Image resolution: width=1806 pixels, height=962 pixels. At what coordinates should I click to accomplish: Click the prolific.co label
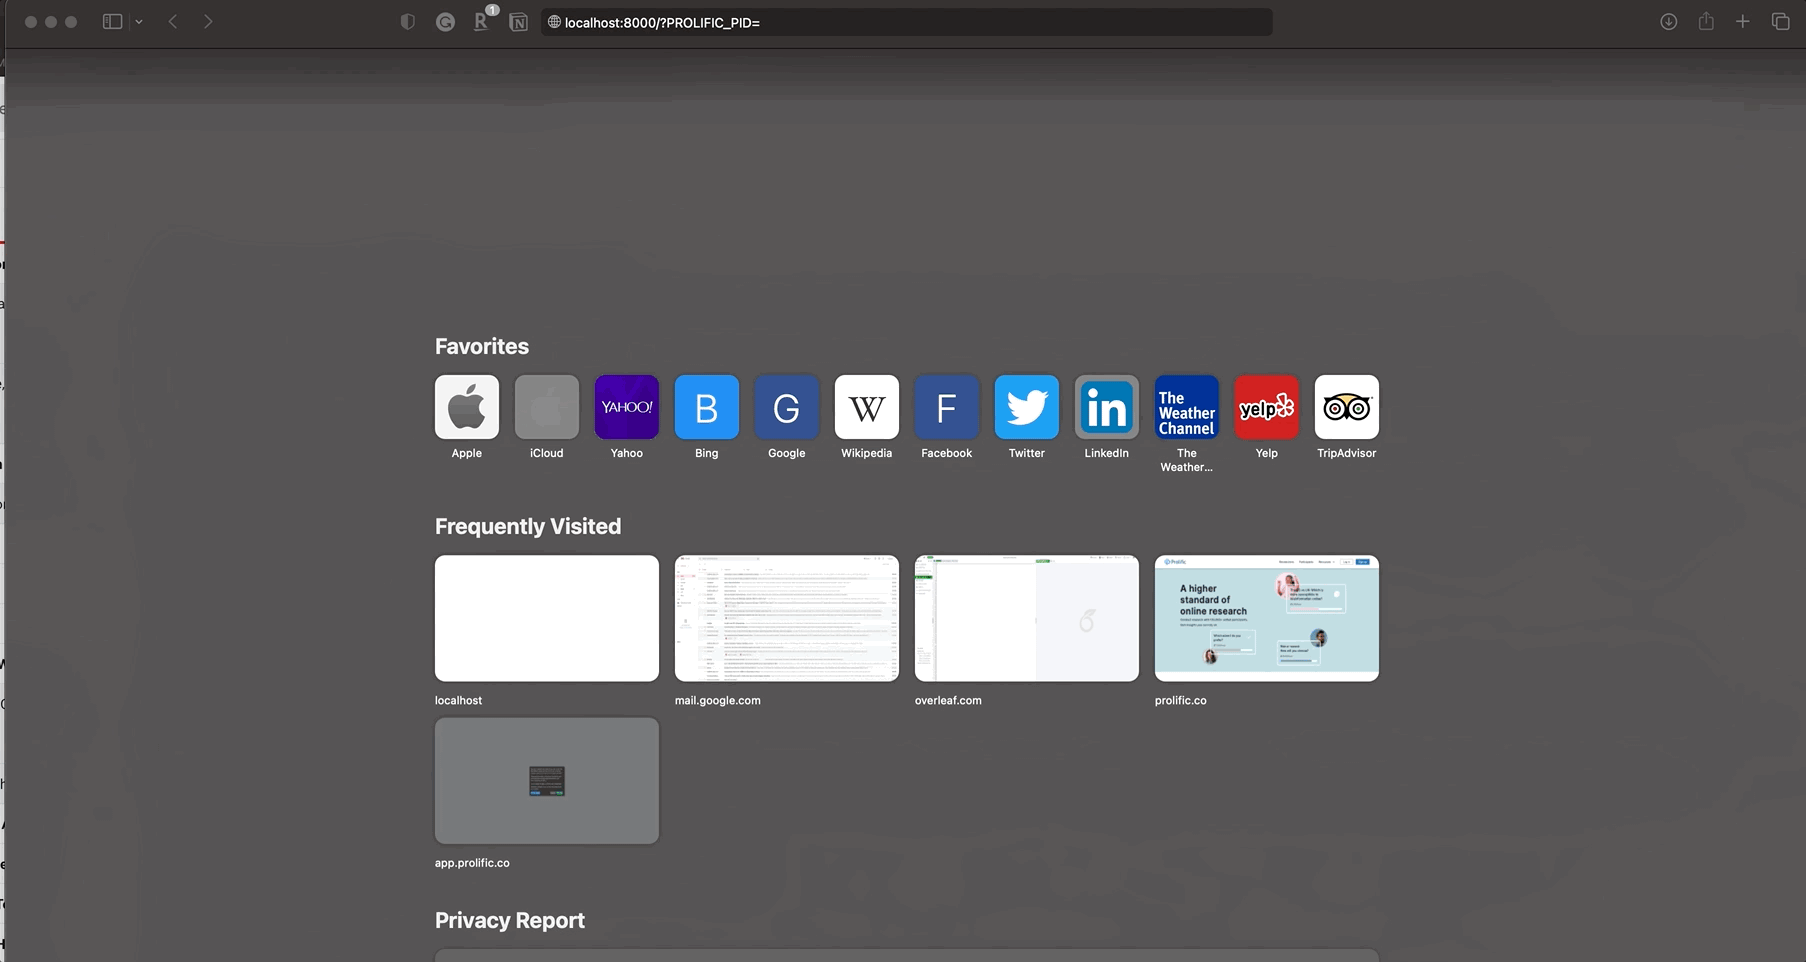click(1181, 700)
